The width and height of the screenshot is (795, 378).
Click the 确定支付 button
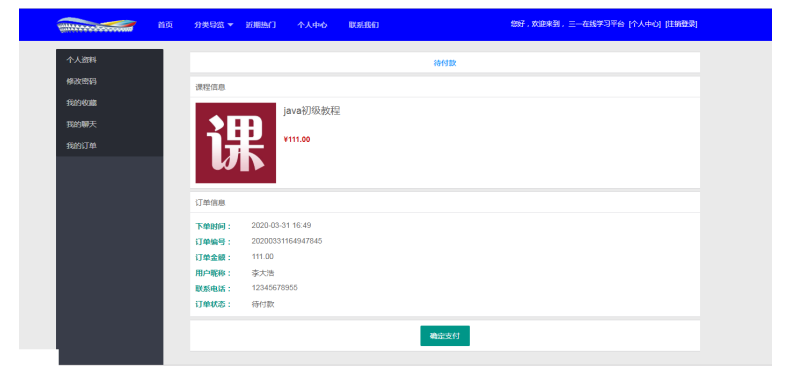(x=445, y=335)
